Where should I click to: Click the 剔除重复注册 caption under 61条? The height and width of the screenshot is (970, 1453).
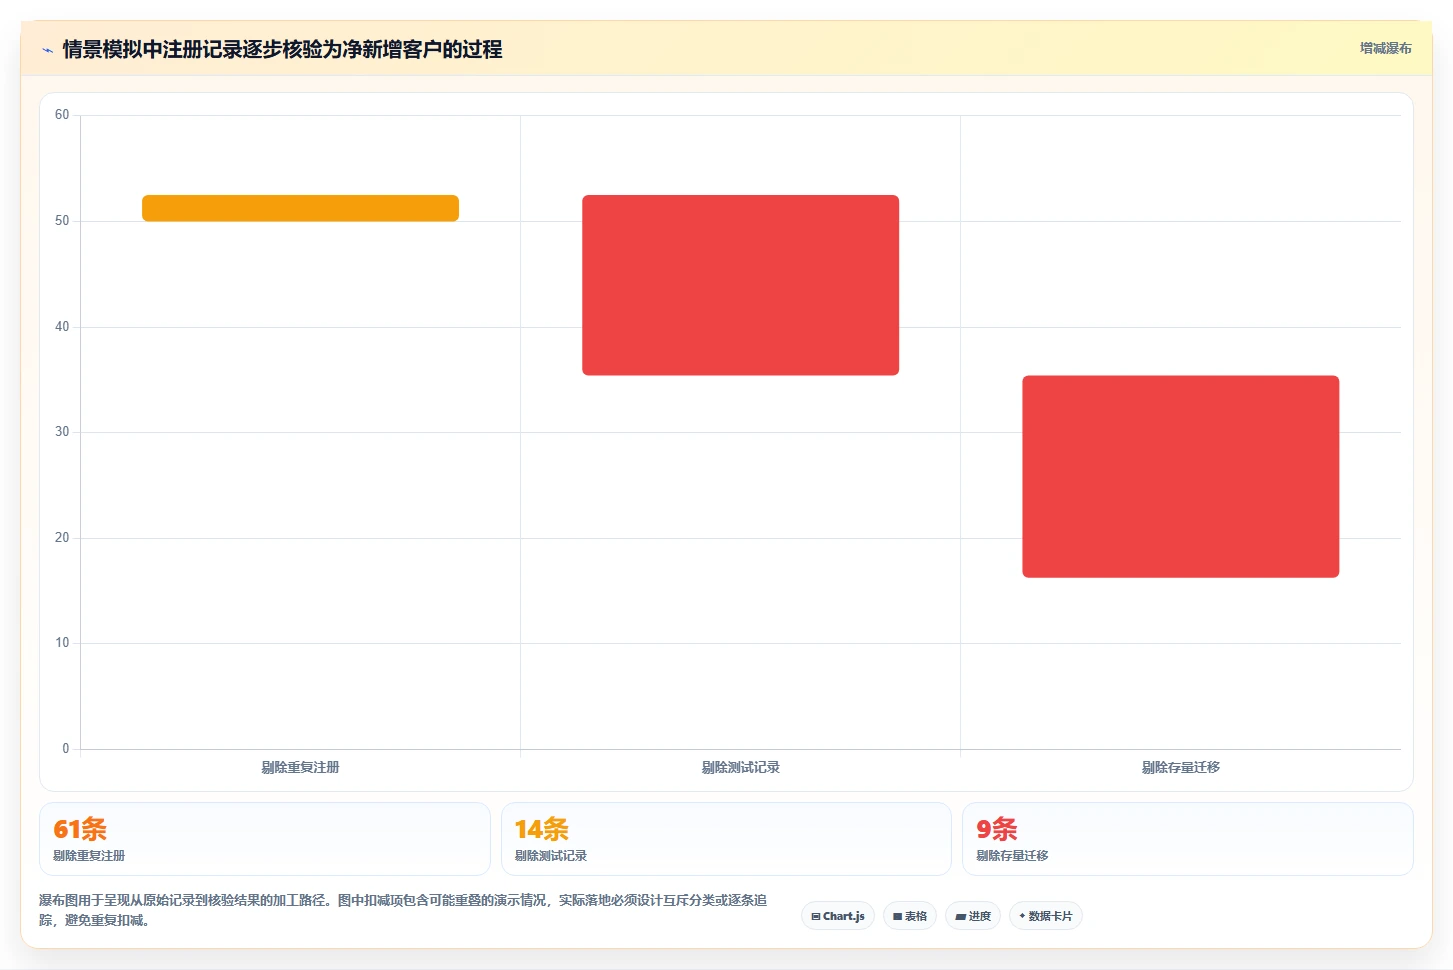[89, 856]
